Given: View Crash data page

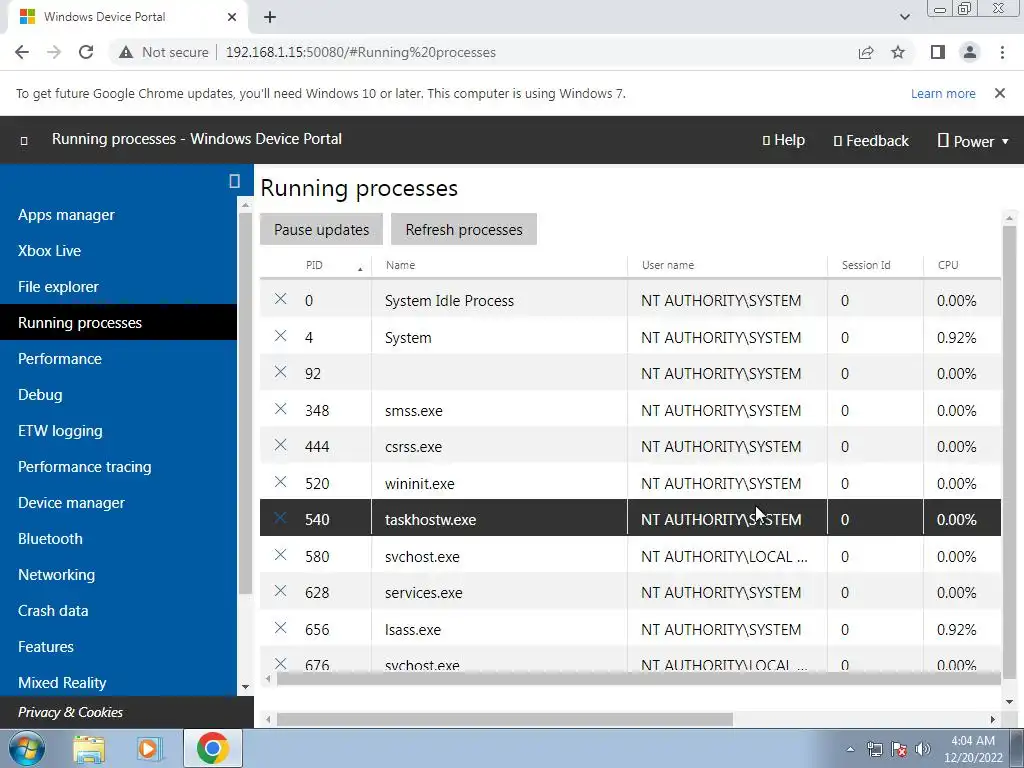Looking at the screenshot, I should [x=53, y=611].
